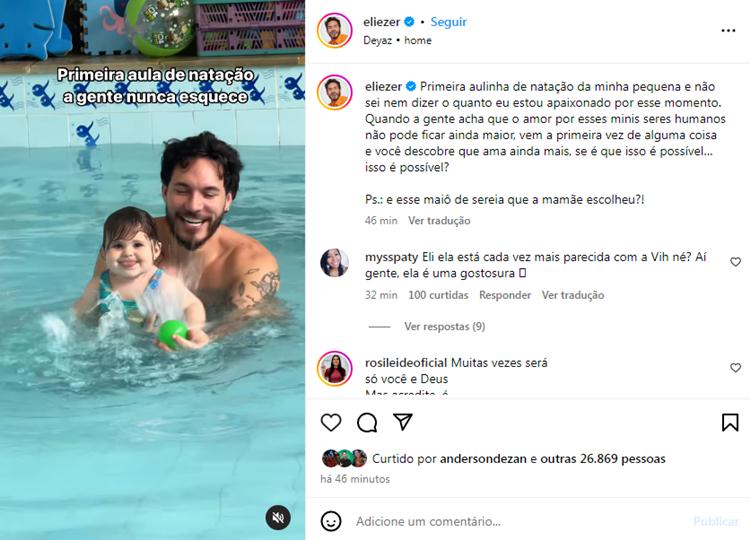Unmute the video with speaker icon
The height and width of the screenshot is (540, 750).
pyautogui.click(x=278, y=518)
